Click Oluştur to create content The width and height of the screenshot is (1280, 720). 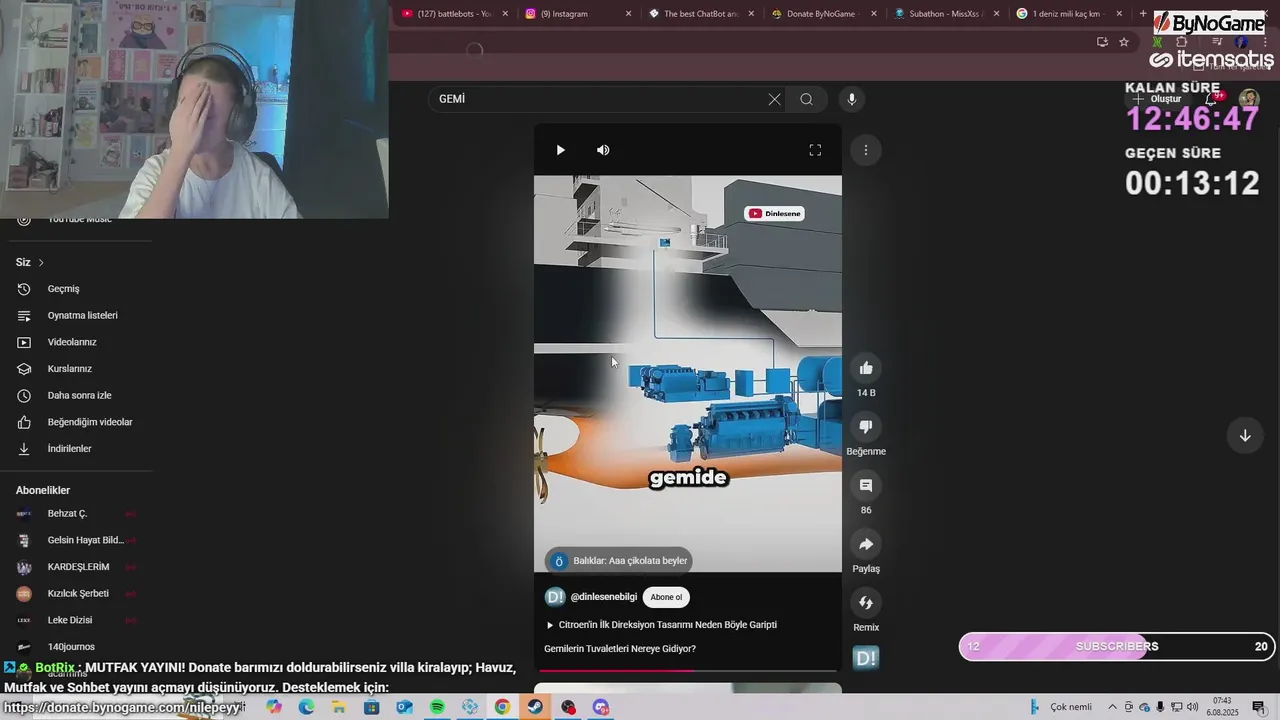[x=1157, y=99]
